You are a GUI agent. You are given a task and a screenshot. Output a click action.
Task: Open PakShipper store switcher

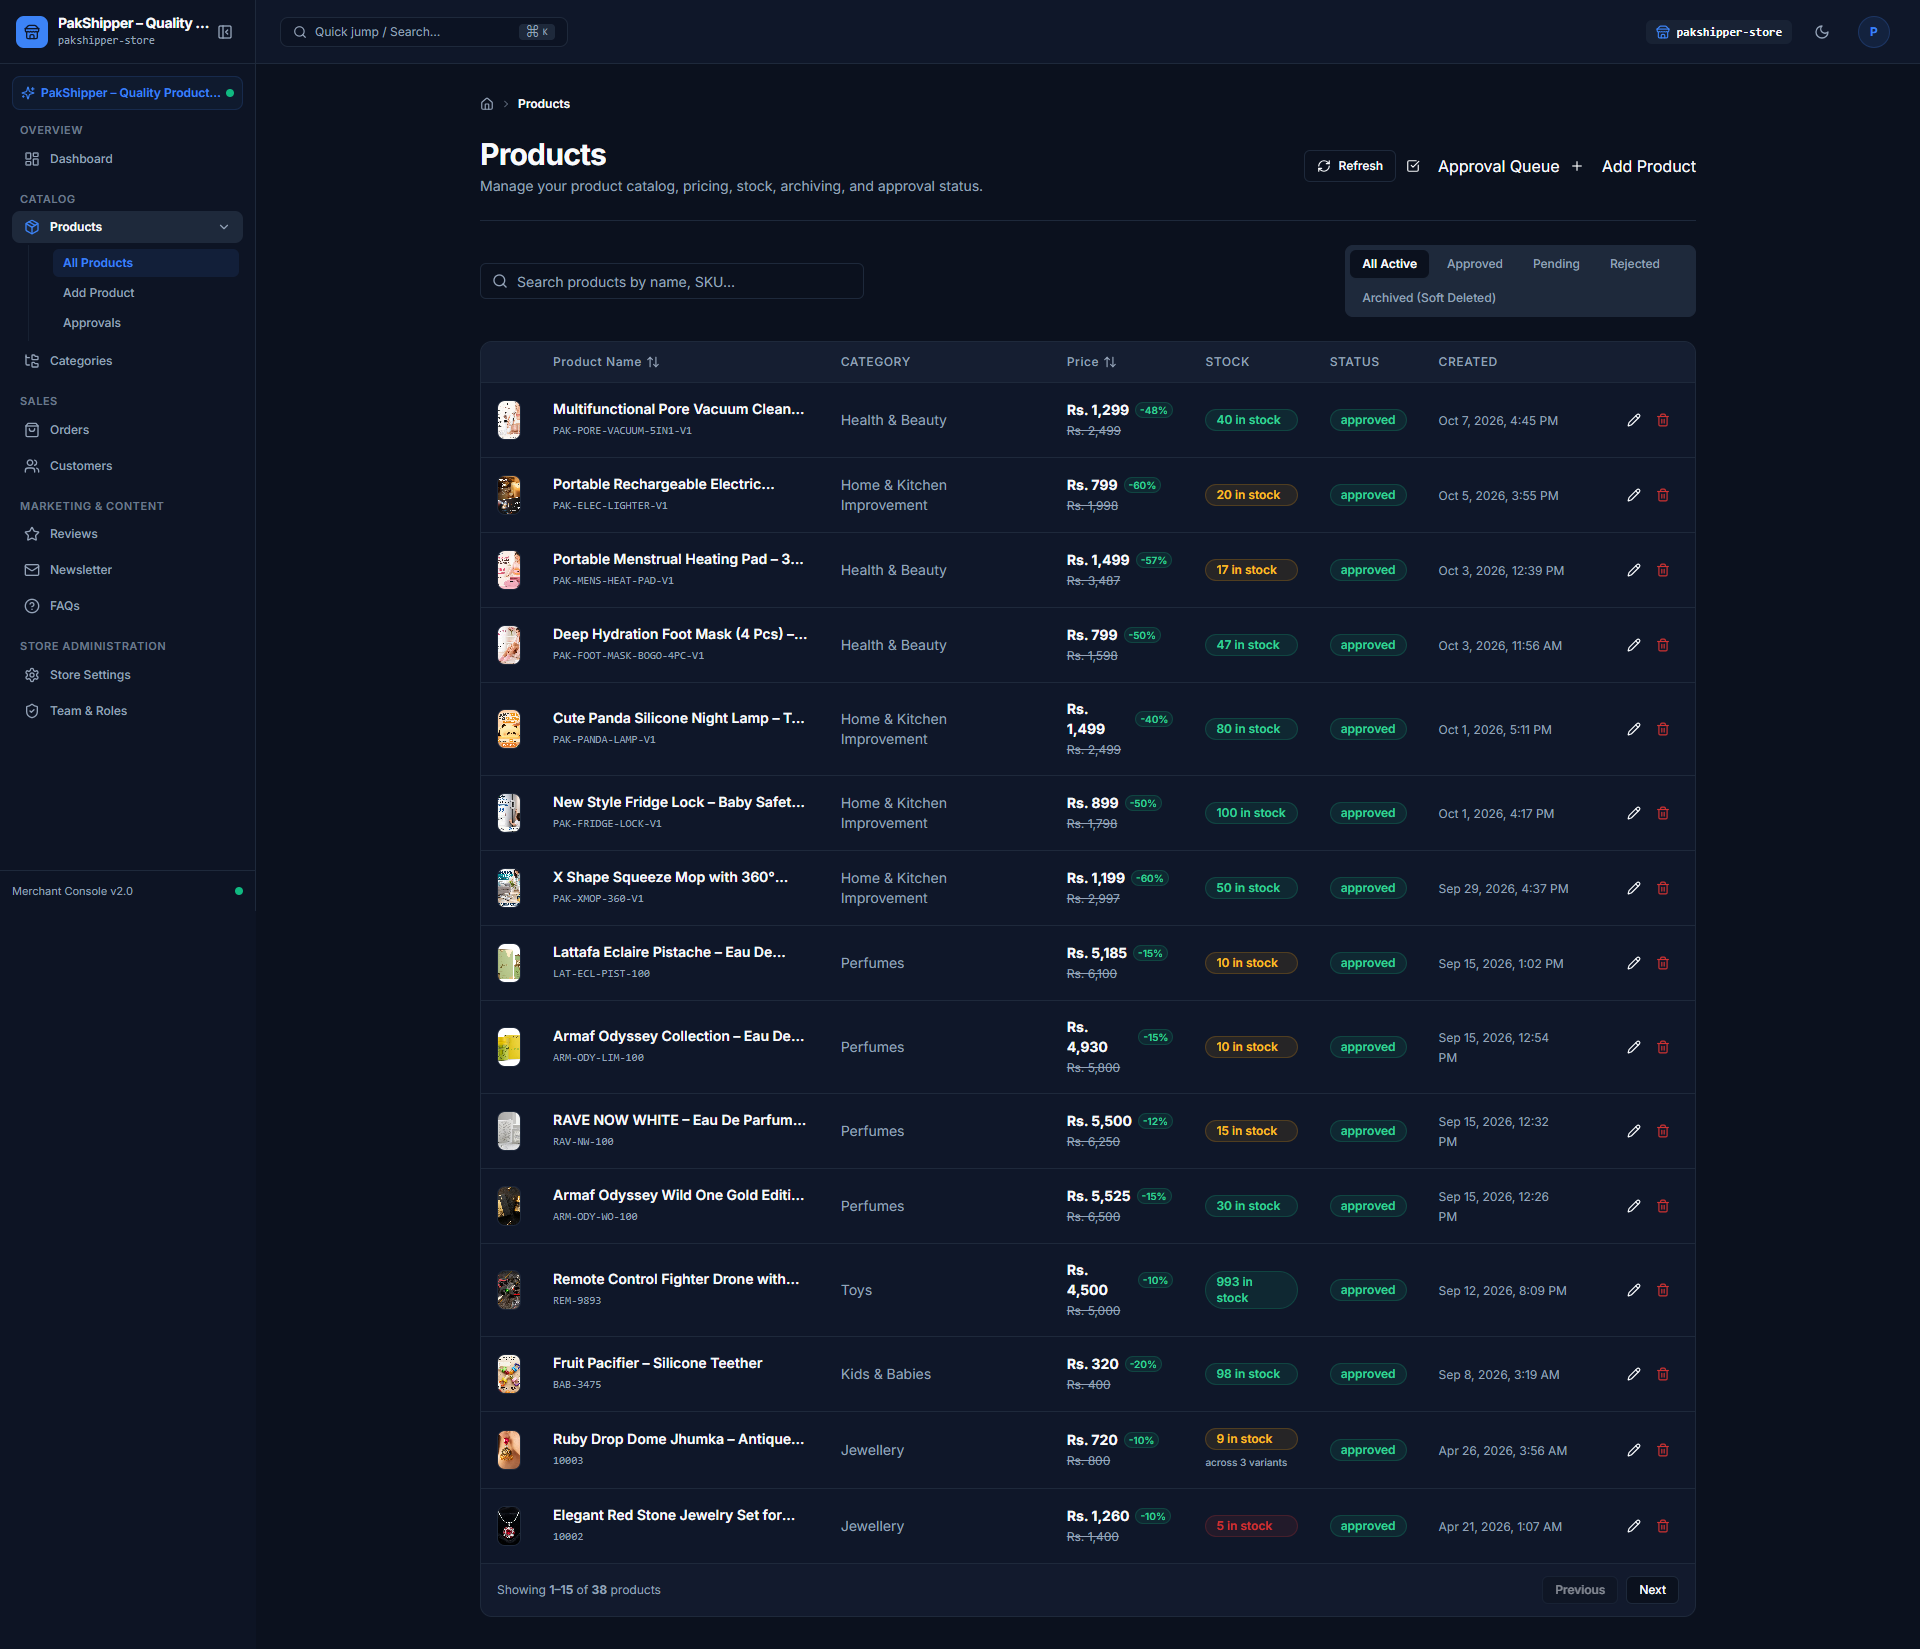tap(127, 93)
